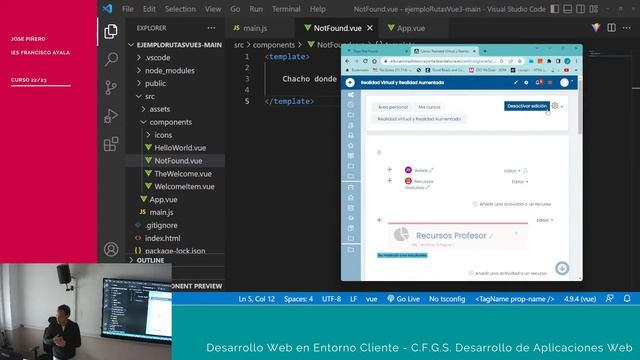The height and width of the screenshot is (360, 640).
Task: Open the Selection menu
Action: click(180, 9)
